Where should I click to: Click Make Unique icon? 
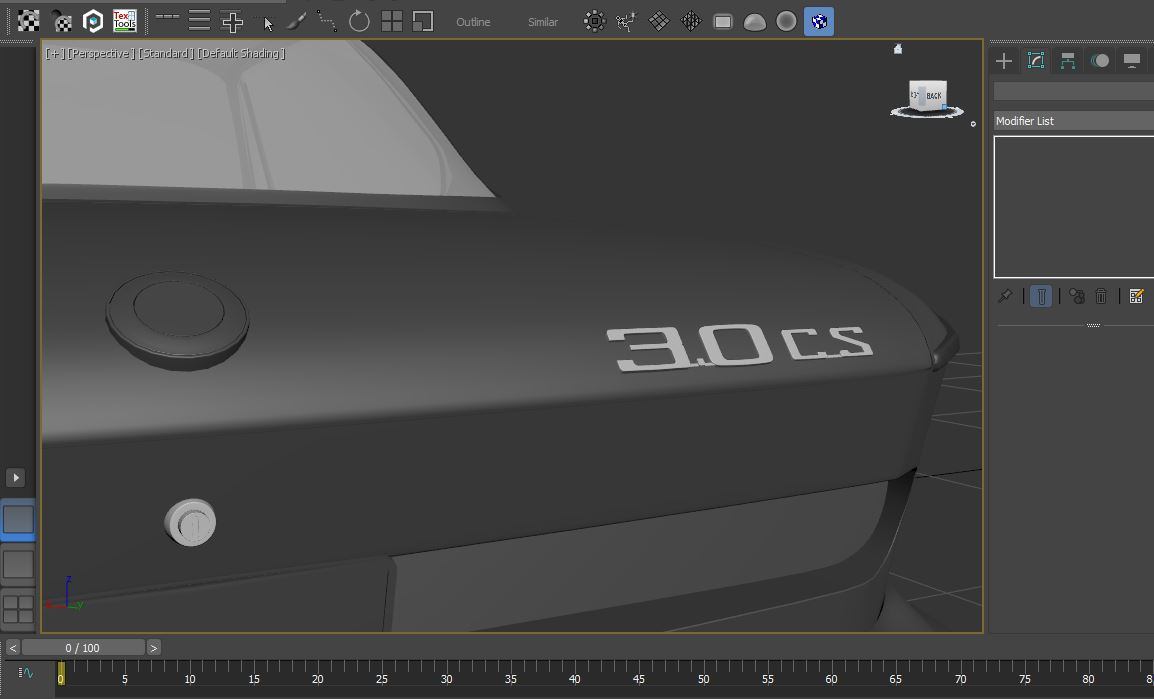1077,296
